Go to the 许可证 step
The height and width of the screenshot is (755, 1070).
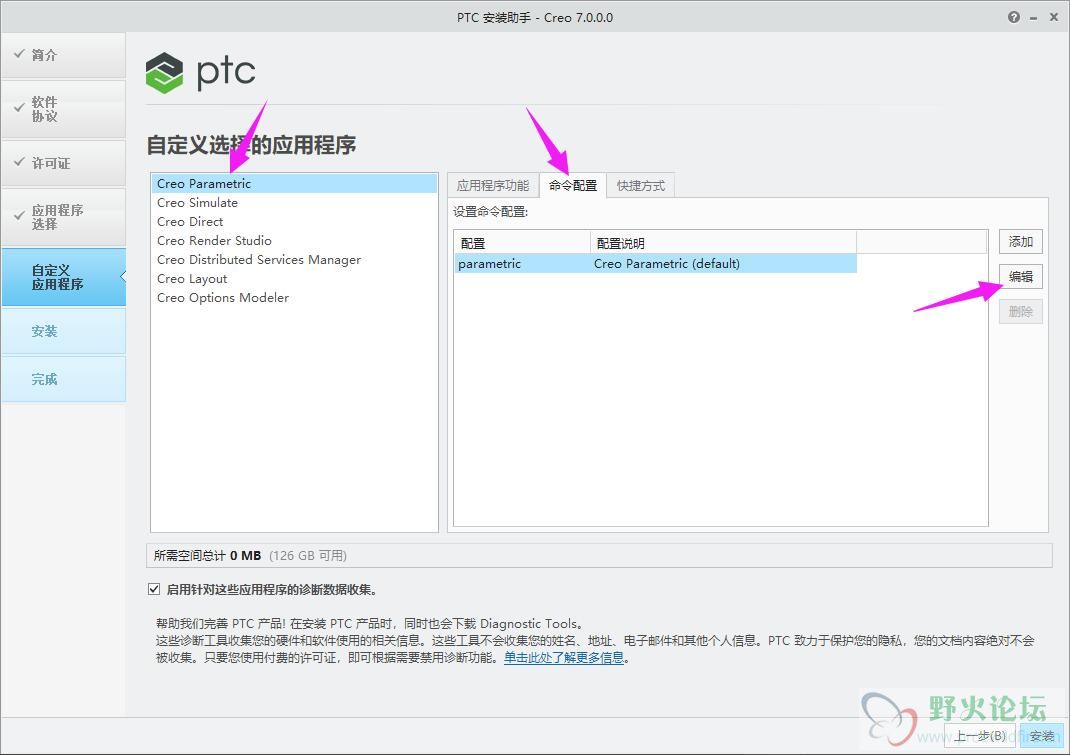63,163
